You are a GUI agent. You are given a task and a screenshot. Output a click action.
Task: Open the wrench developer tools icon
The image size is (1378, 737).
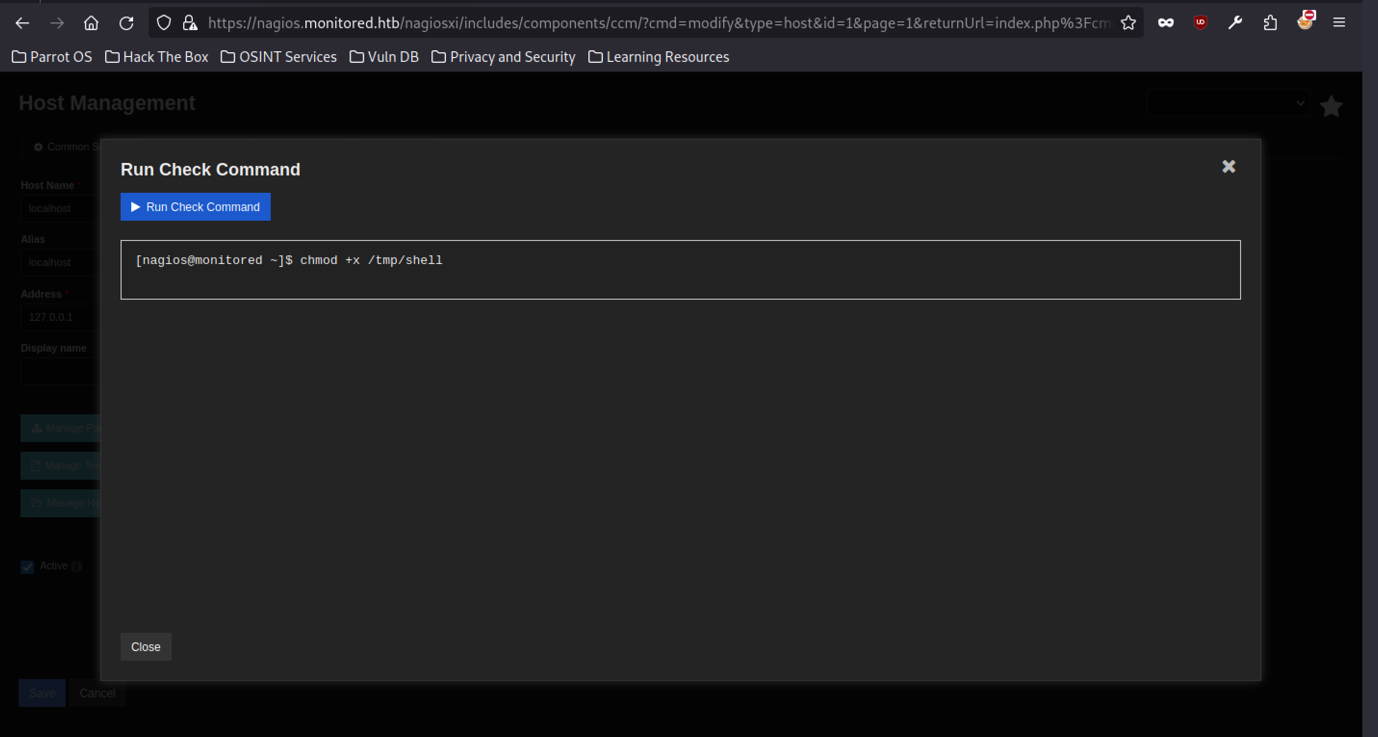click(x=1235, y=23)
